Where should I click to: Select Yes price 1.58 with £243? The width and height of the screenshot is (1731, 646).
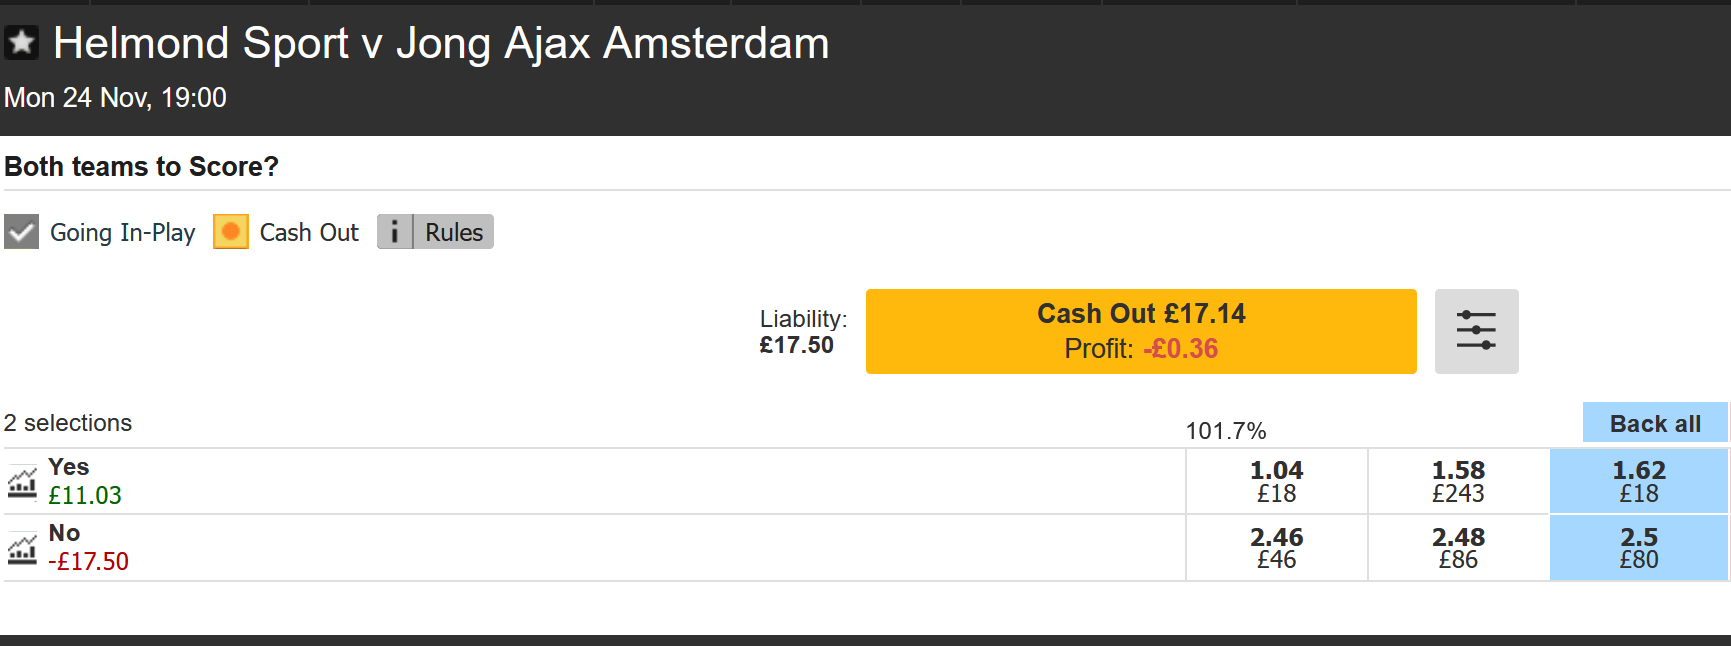click(x=1458, y=481)
